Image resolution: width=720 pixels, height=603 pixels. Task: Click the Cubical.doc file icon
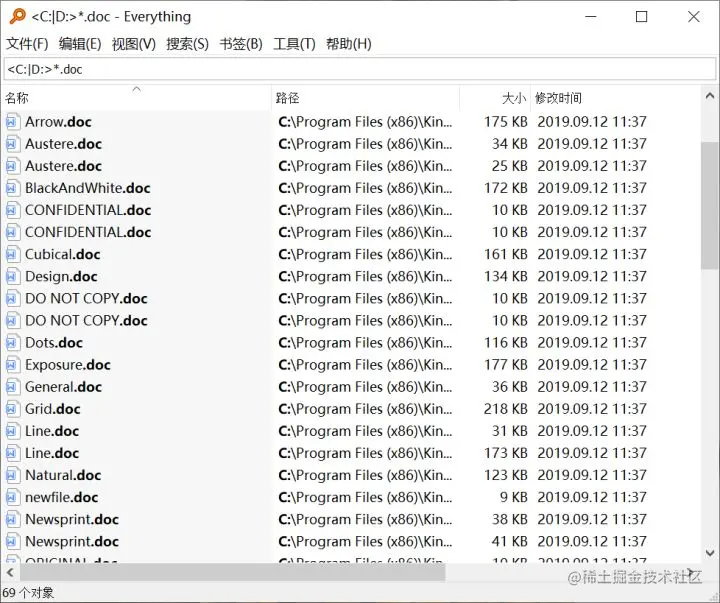pos(12,254)
